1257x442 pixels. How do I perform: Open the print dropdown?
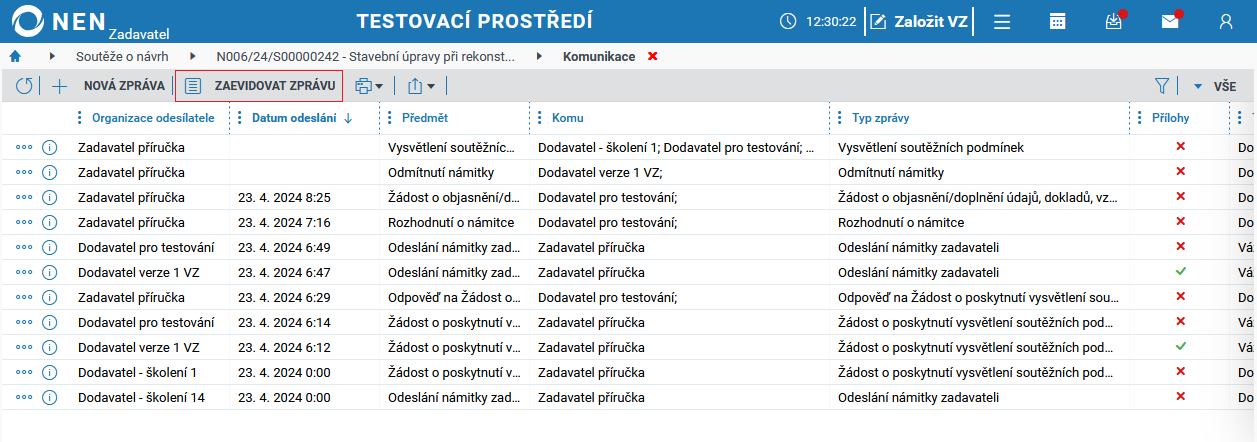point(369,86)
